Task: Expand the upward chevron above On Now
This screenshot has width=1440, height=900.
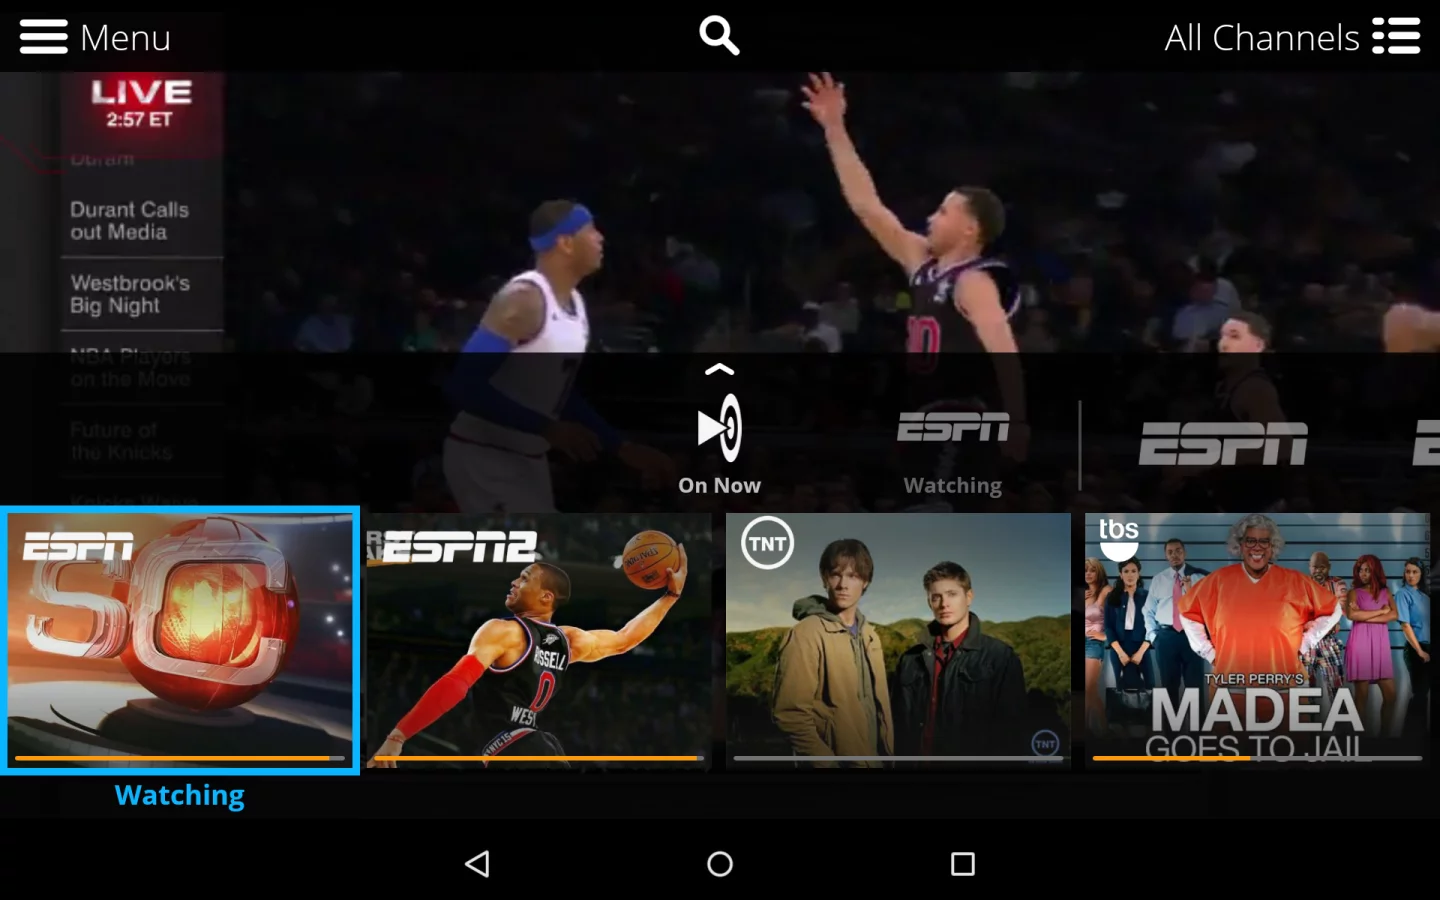Action: 719,369
